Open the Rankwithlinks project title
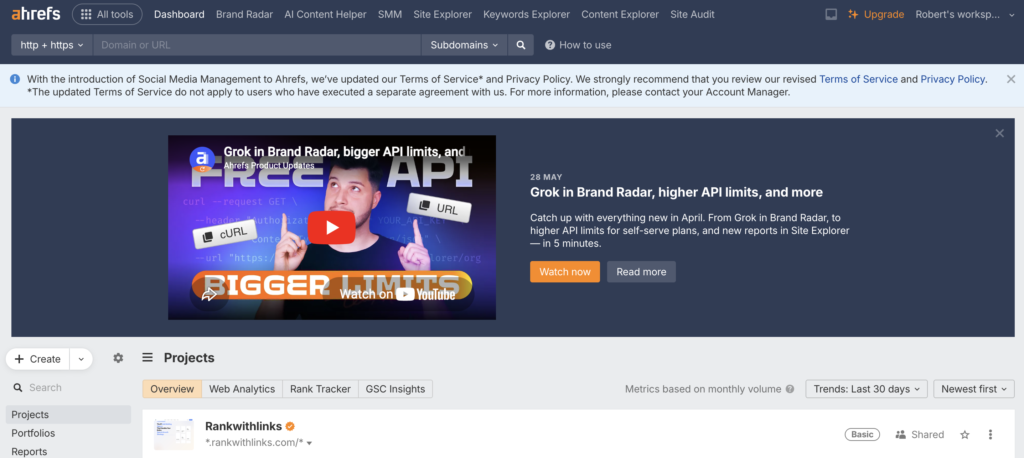This screenshot has width=1024, height=458. 244,426
